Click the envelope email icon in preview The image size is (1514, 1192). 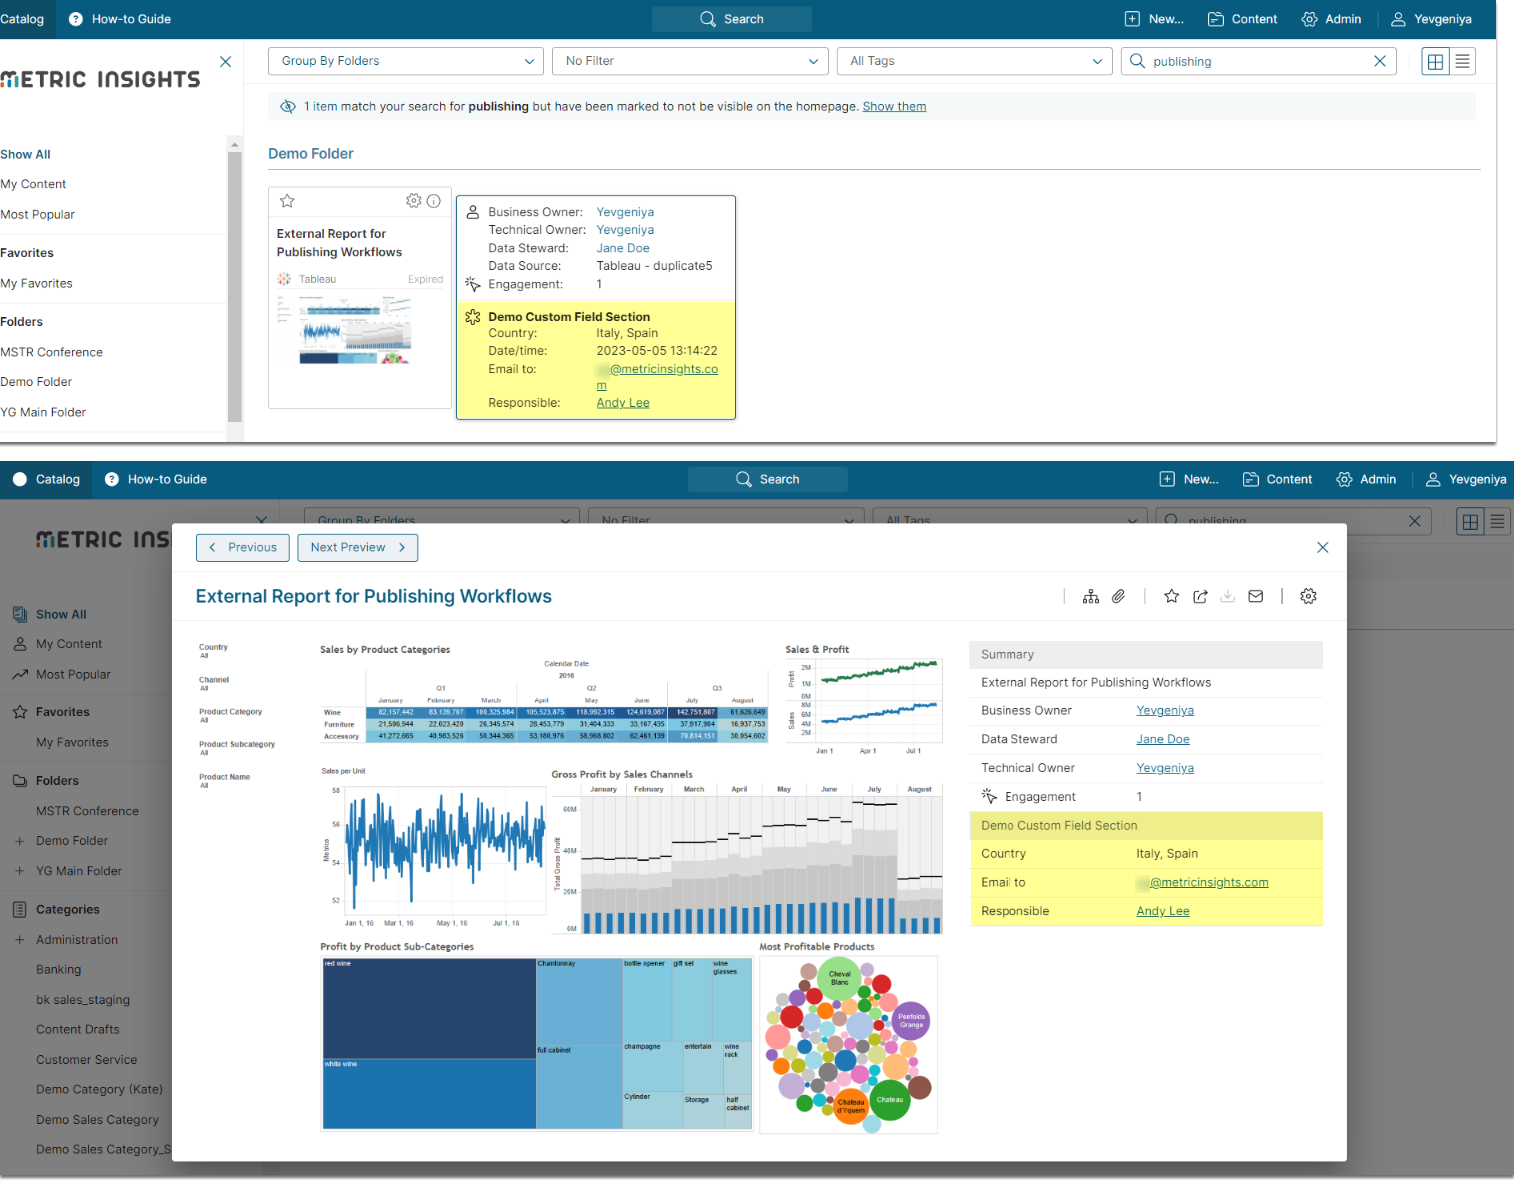1256,597
